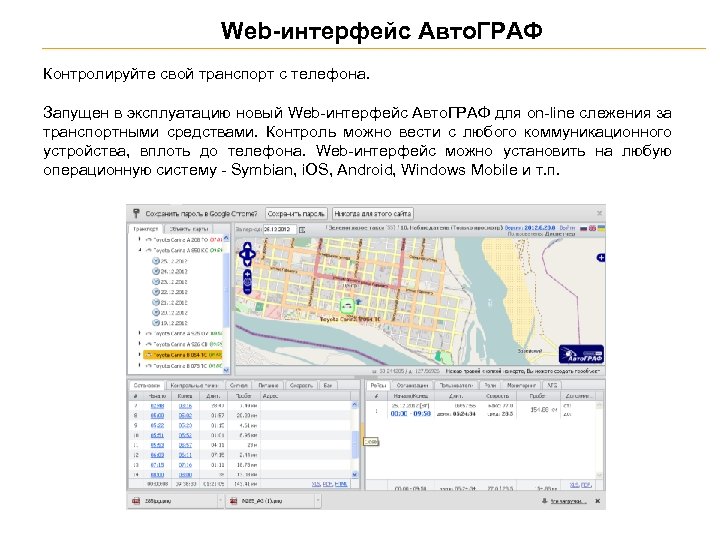Open the 'Пользователи' tab
Viewport: 720px width, 540px height.
point(456,385)
